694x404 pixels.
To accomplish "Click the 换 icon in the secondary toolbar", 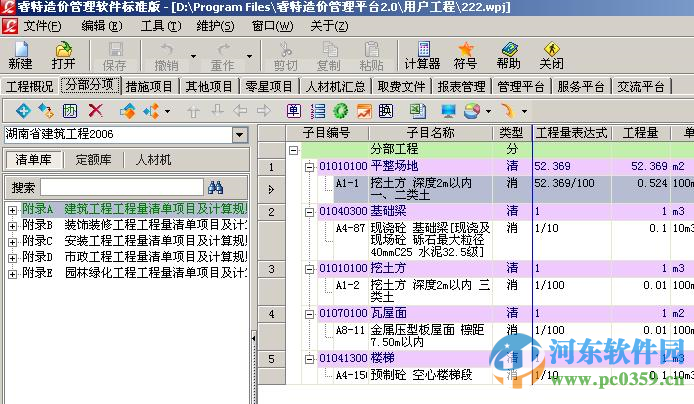I will point(386,111).
